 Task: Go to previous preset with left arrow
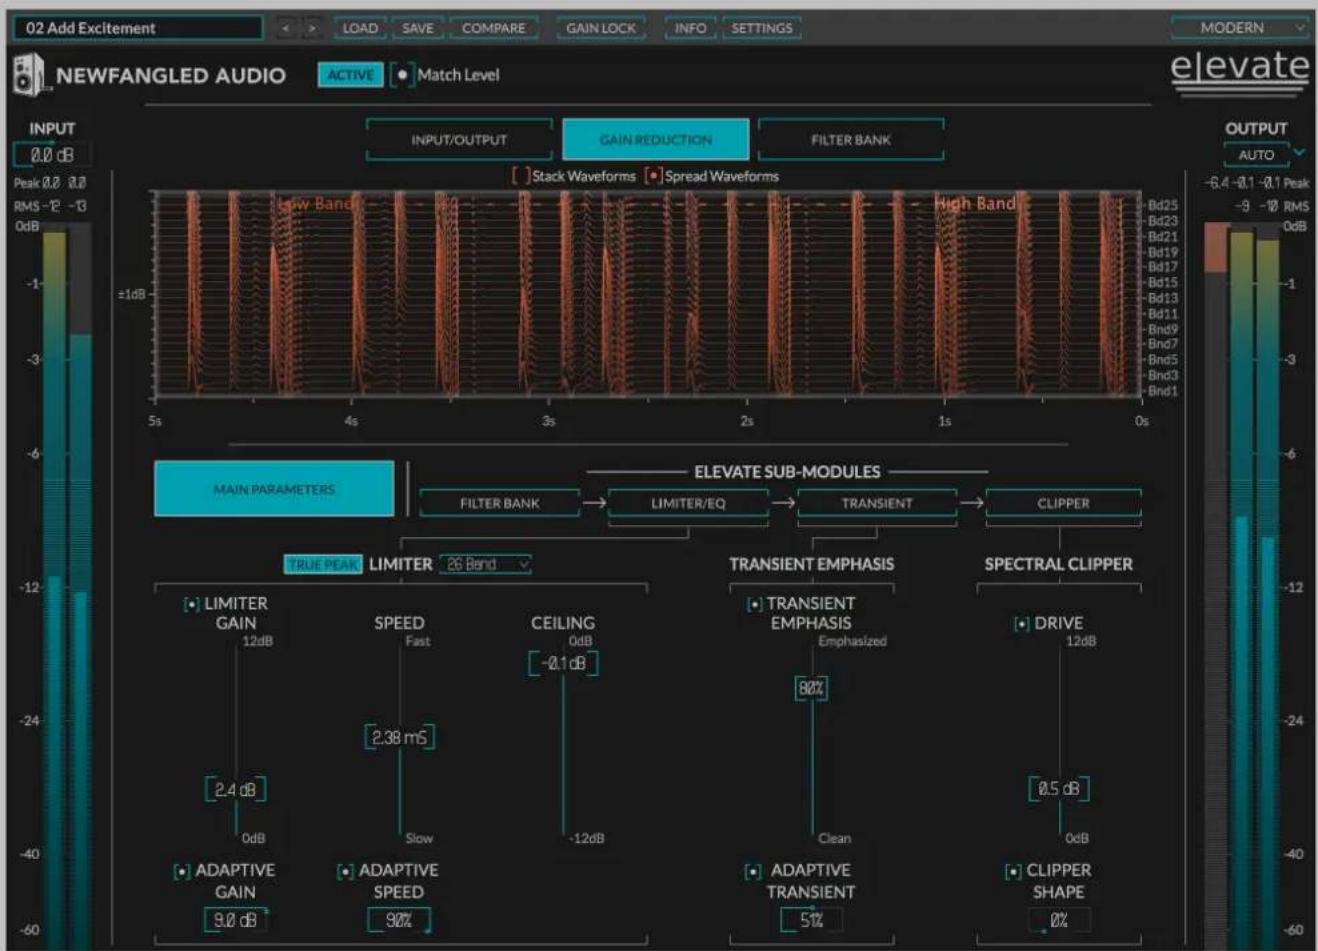(x=286, y=28)
